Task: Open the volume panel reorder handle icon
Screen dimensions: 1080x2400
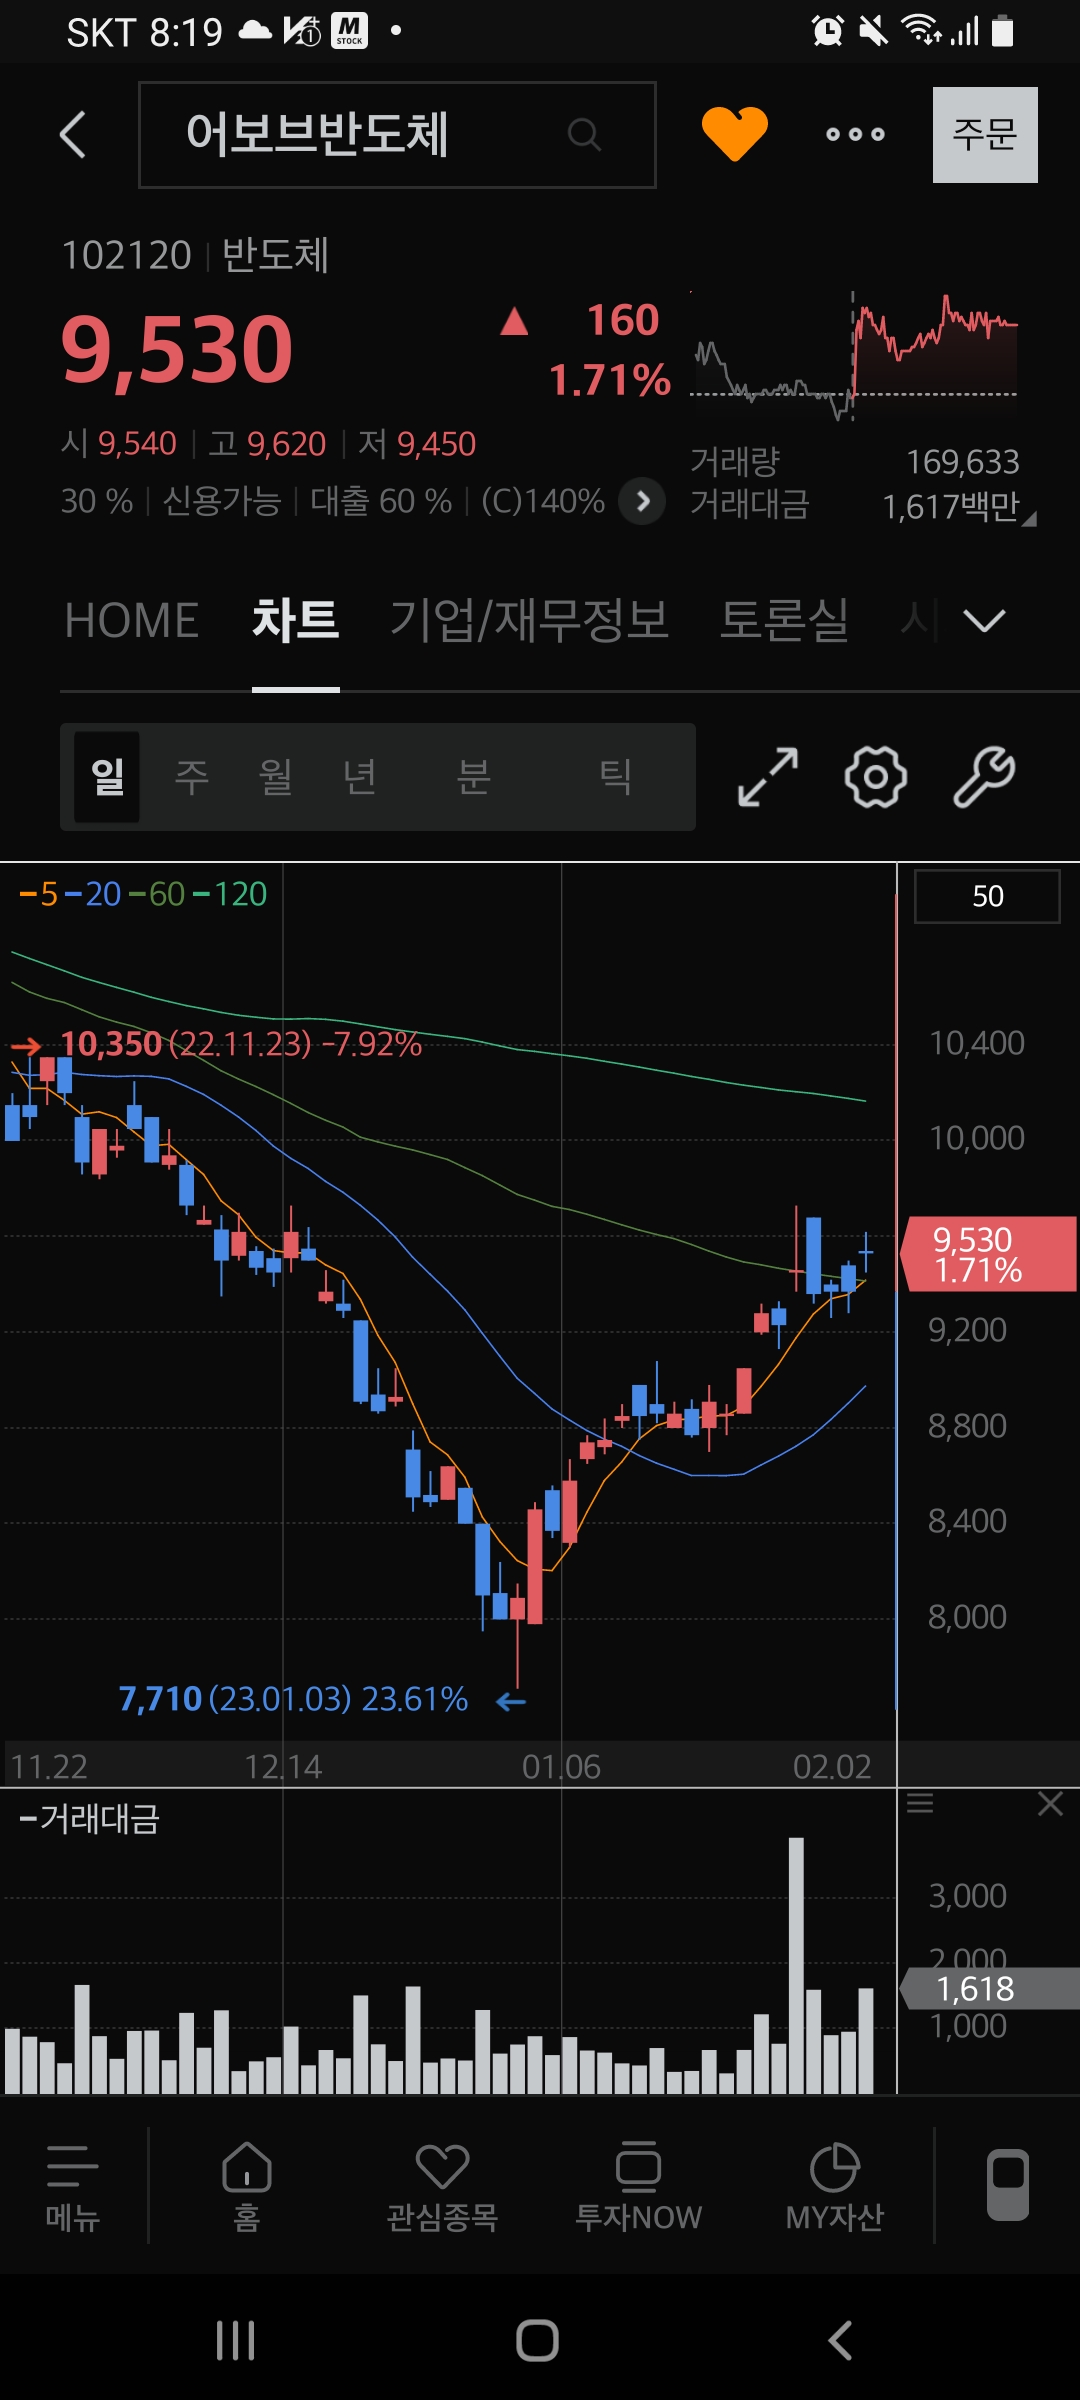Action: [920, 1804]
